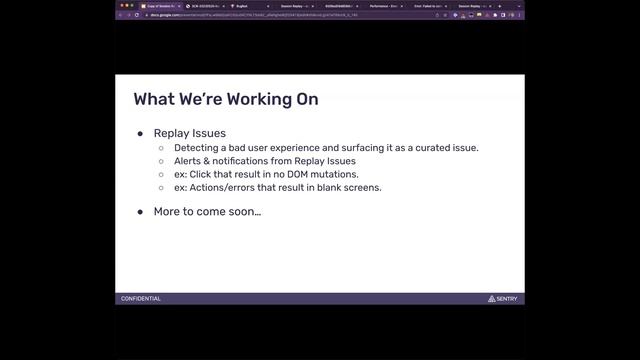Screen dimensions: 640x360
Task: Reload the page with the refresh icon
Action: pos(137,15)
